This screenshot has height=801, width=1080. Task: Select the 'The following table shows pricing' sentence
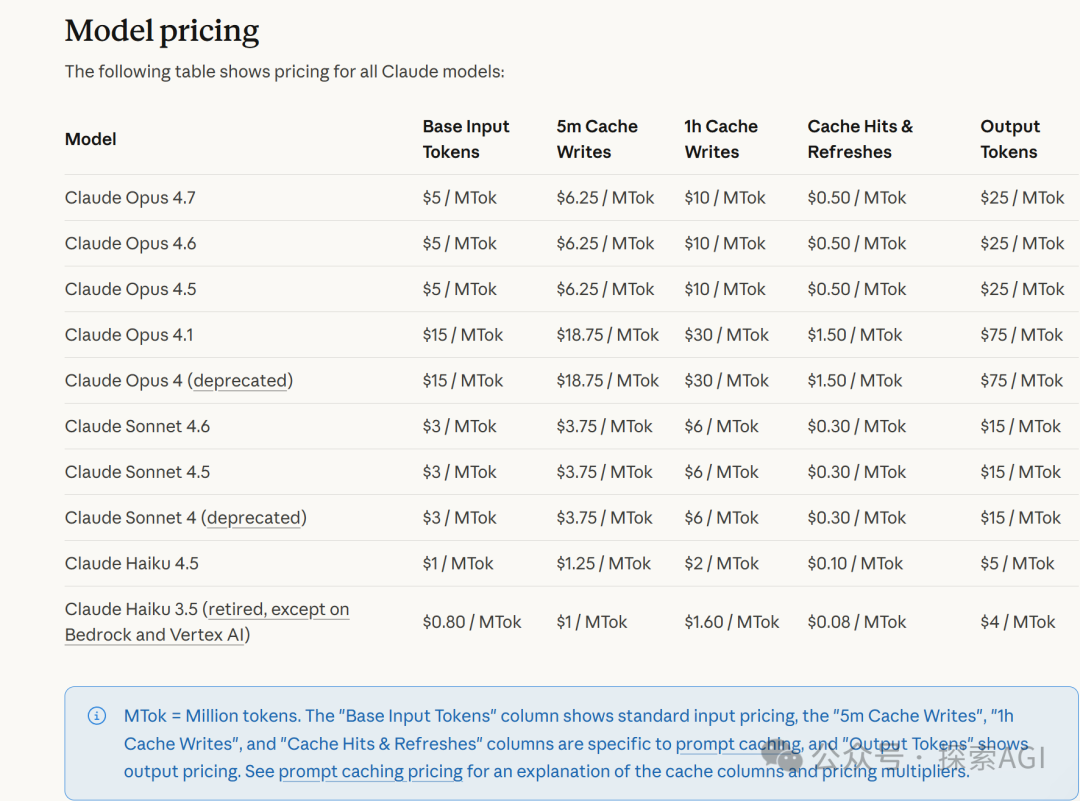pos(284,72)
